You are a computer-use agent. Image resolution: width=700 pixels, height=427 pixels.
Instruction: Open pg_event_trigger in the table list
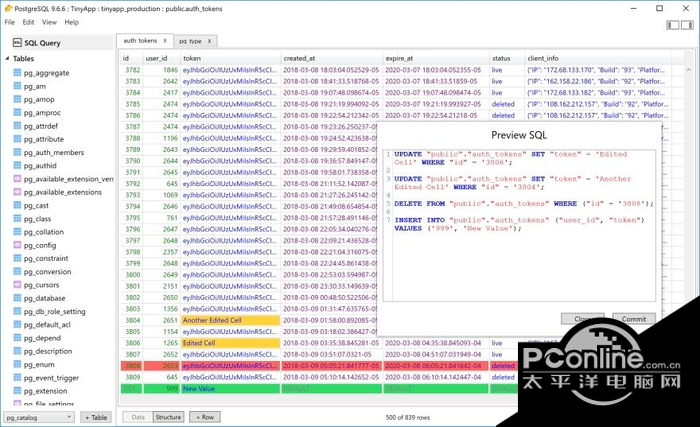click(51, 378)
